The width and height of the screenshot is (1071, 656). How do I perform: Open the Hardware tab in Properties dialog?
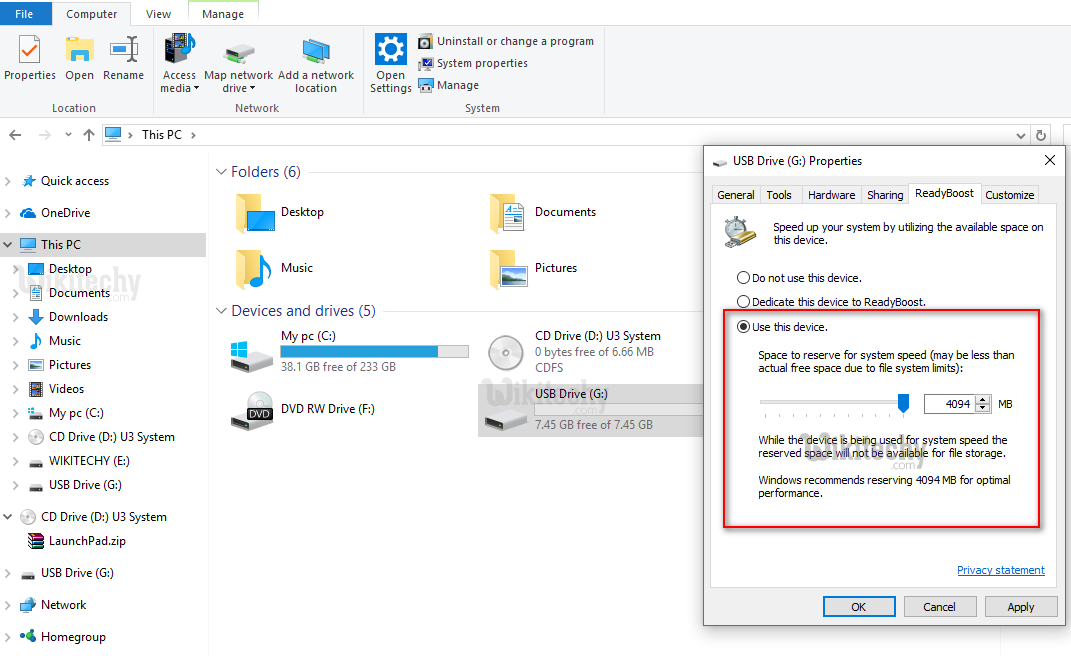tap(831, 195)
